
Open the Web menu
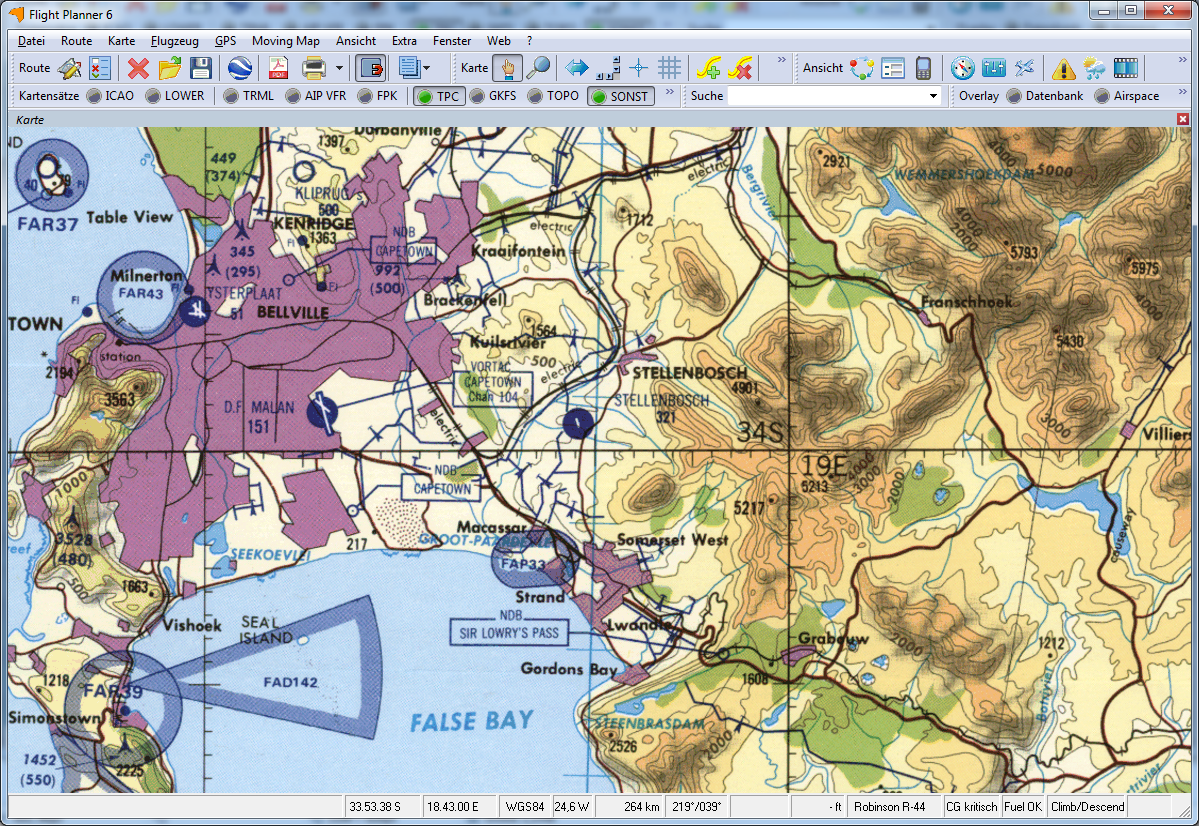[499, 41]
